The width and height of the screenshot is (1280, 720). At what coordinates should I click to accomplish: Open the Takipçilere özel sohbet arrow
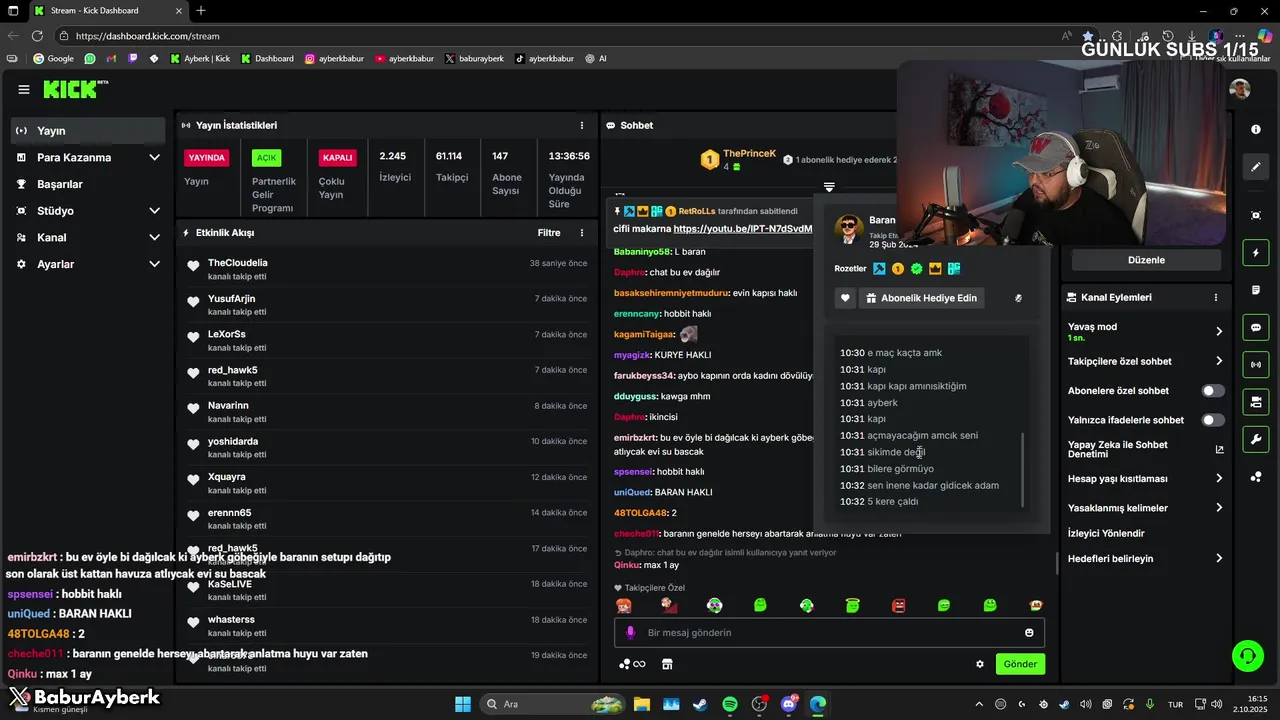tap(1219, 361)
